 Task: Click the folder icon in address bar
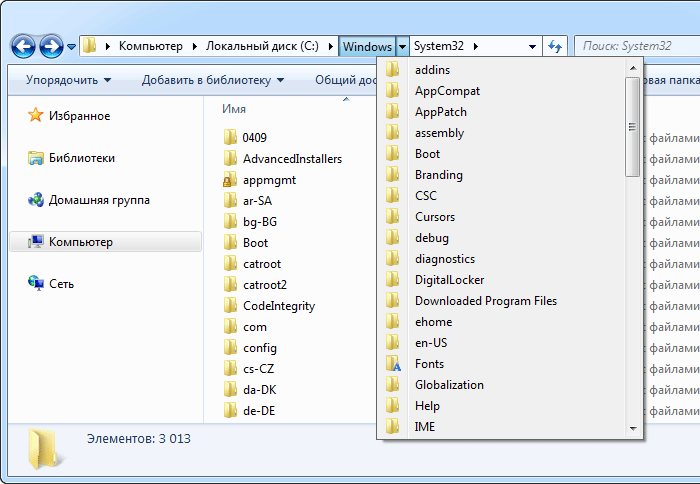[90, 46]
